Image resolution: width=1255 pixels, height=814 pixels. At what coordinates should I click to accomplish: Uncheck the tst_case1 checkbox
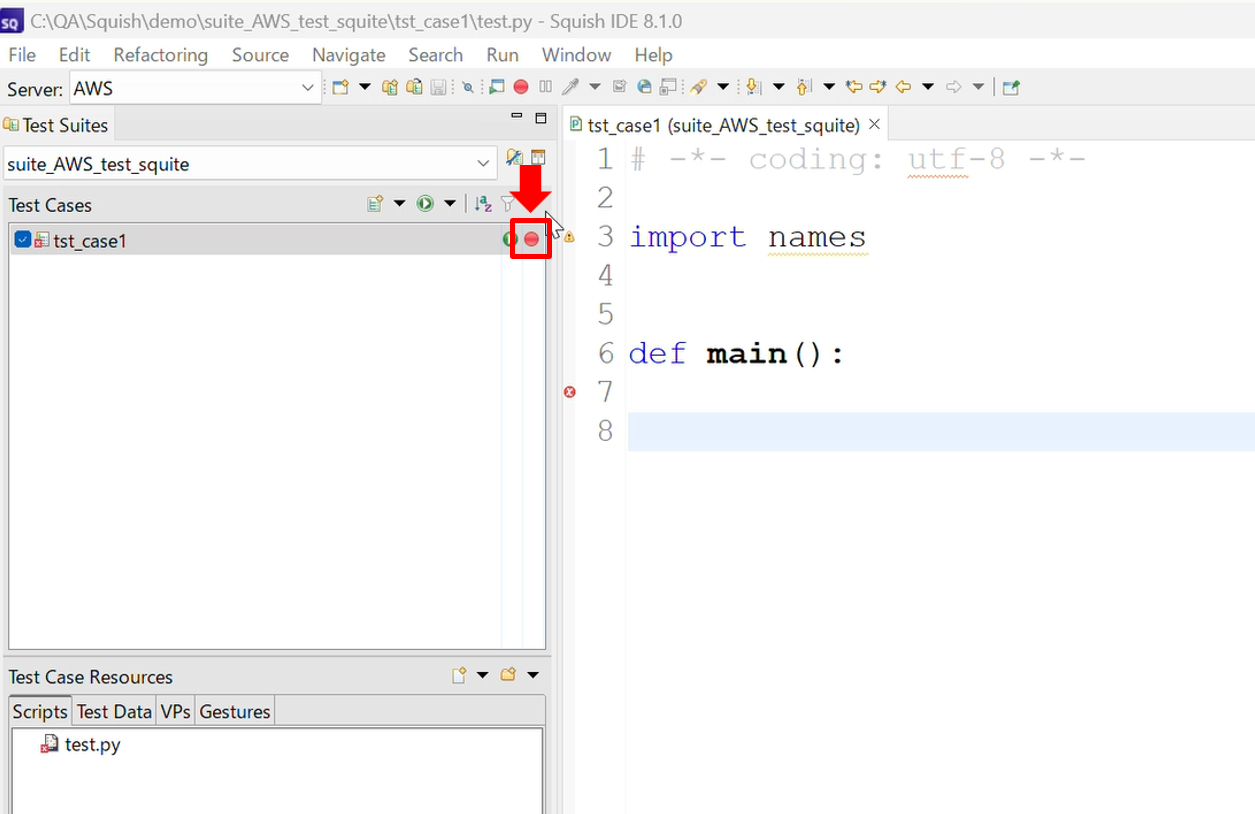click(22, 240)
